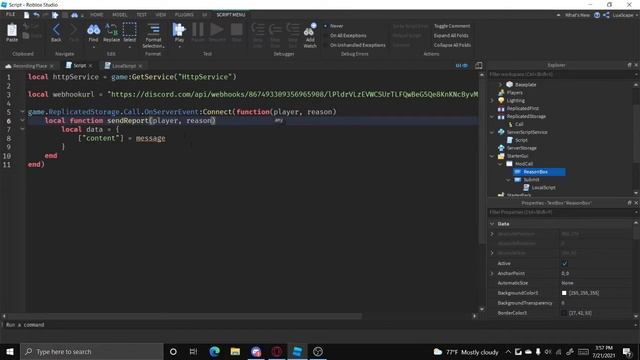Expand the Lighting tree node
Image resolution: width=640 pixels, height=360 pixels.
pyautogui.click(x=492, y=100)
